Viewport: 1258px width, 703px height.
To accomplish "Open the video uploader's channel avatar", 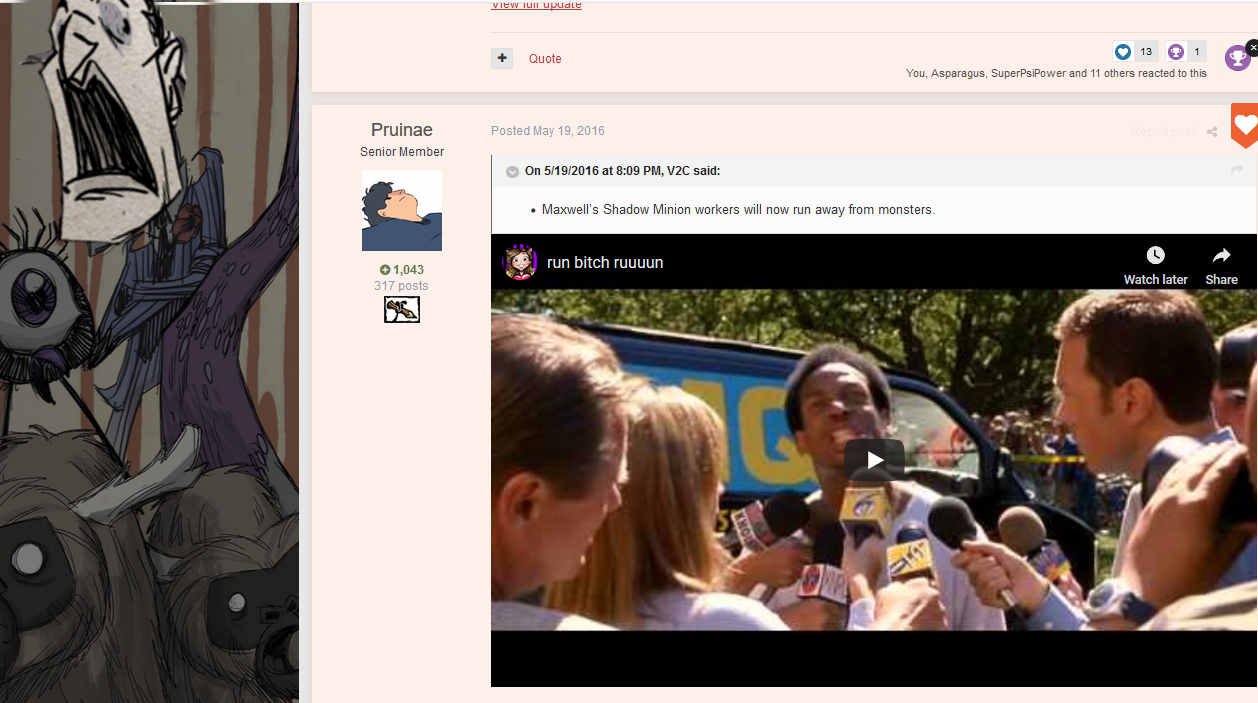I will (x=520, y=262).
